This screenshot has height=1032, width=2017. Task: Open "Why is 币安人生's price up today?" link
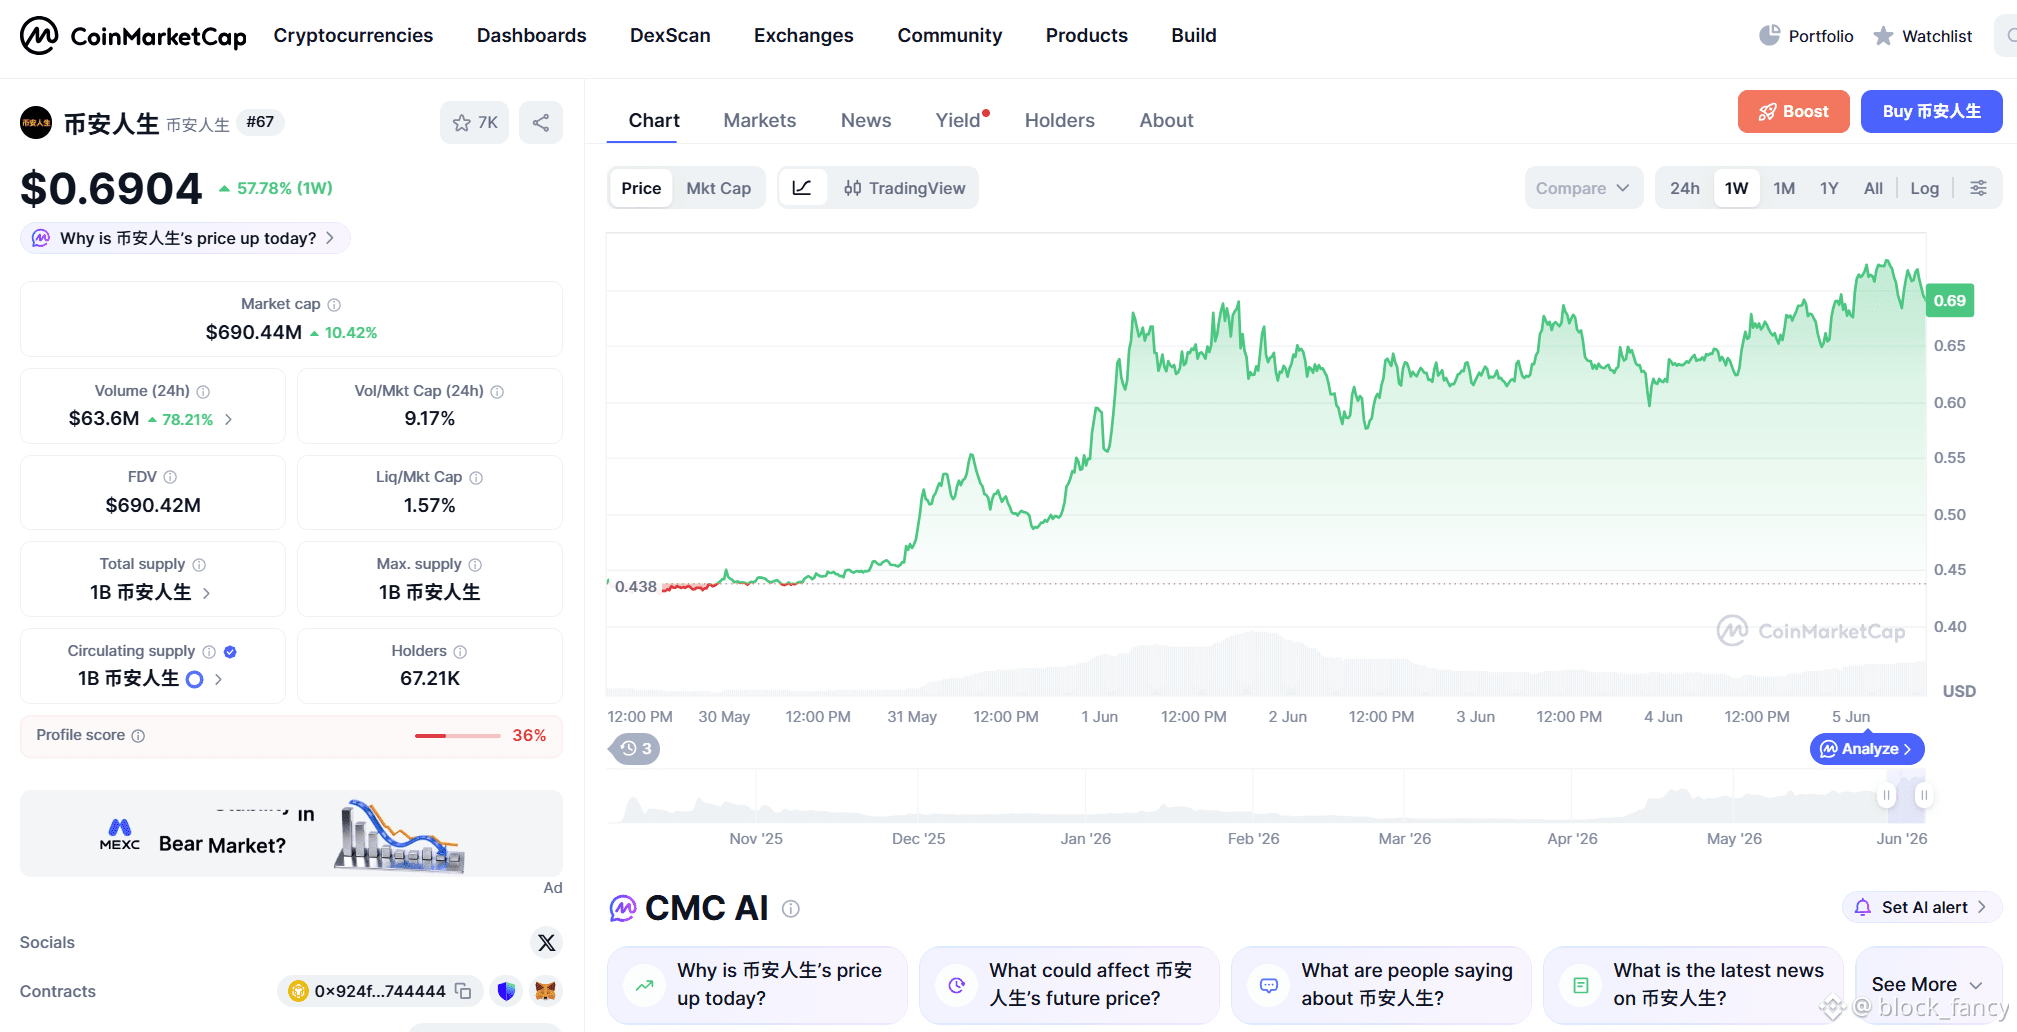(185, 238)
